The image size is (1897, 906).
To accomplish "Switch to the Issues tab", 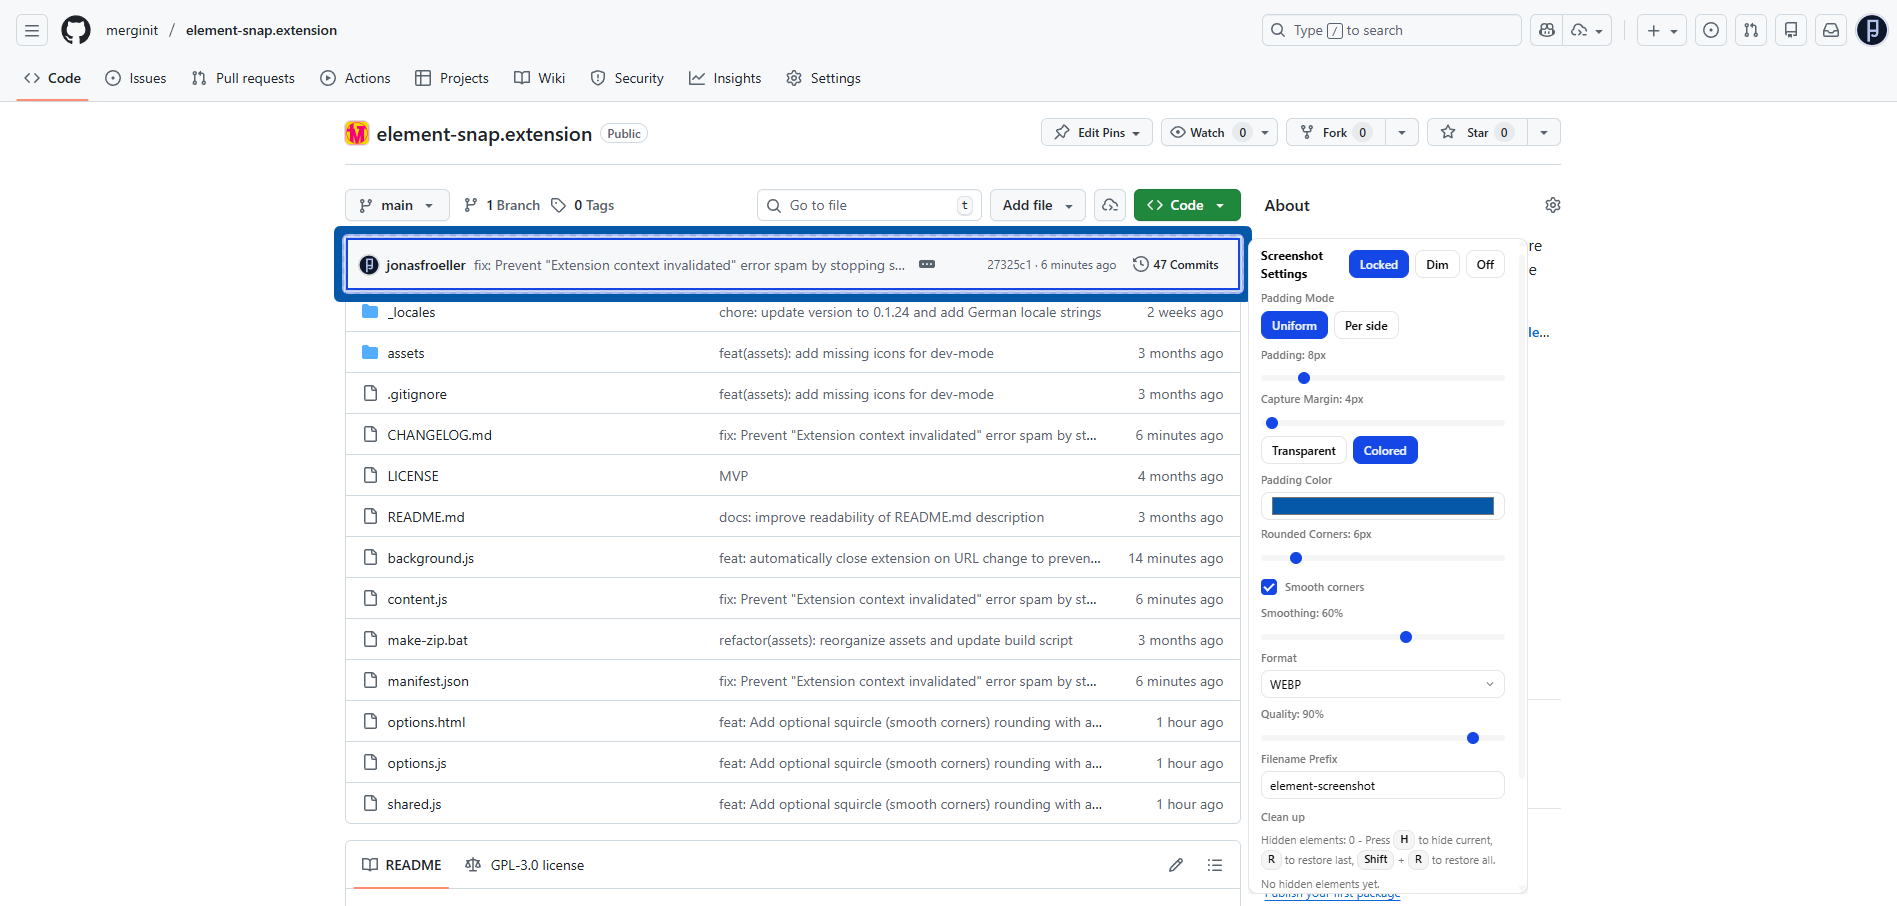I will click(x=135, y=78).
